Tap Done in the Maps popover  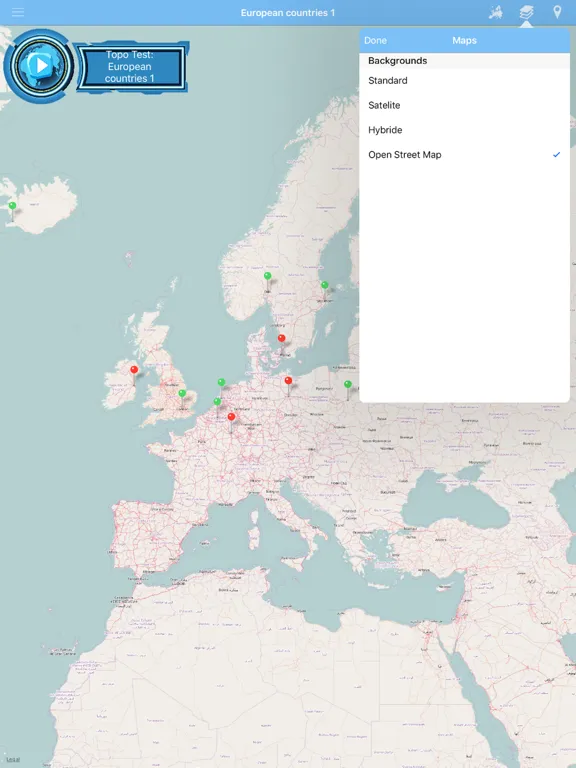375,41
